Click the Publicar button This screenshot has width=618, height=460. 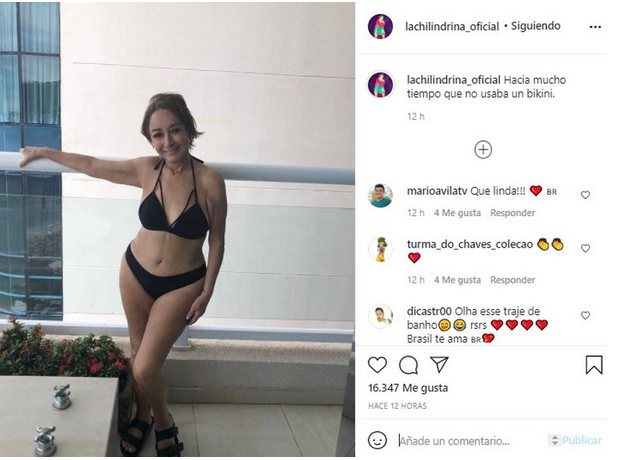tap(581, 440)
